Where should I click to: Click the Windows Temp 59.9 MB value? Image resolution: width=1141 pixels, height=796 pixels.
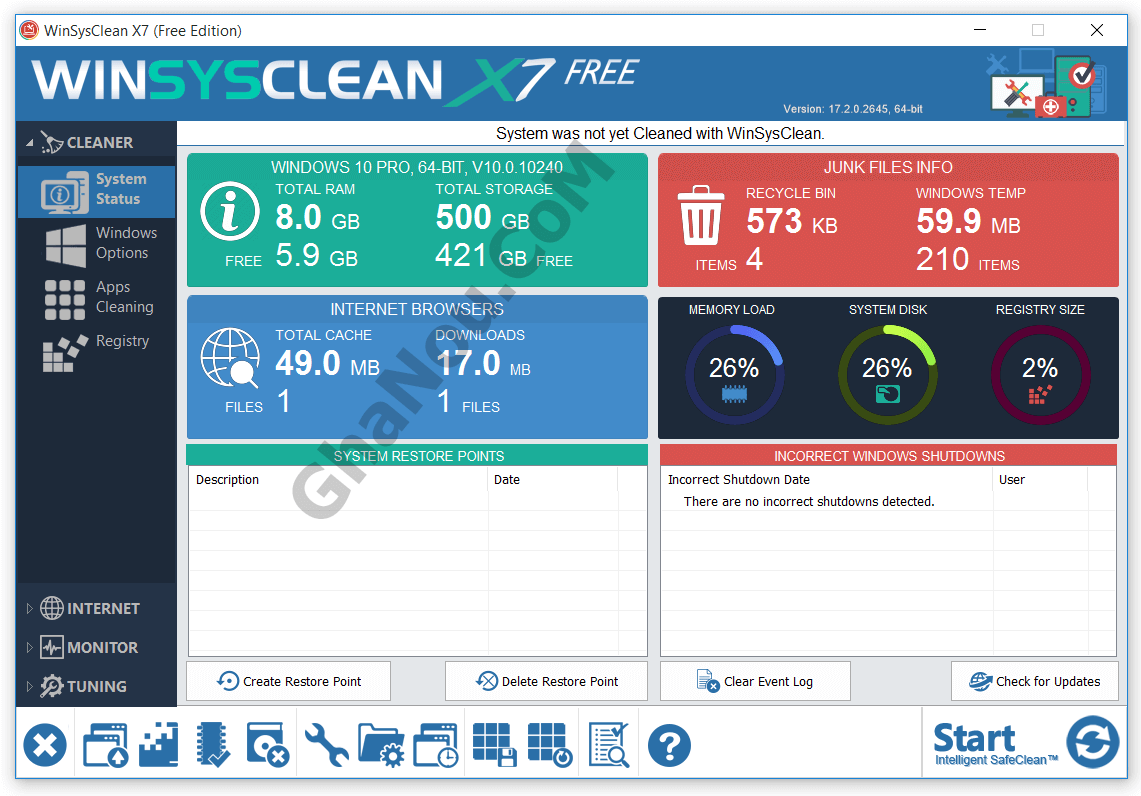pyautogui.click(x=969, y=221)
